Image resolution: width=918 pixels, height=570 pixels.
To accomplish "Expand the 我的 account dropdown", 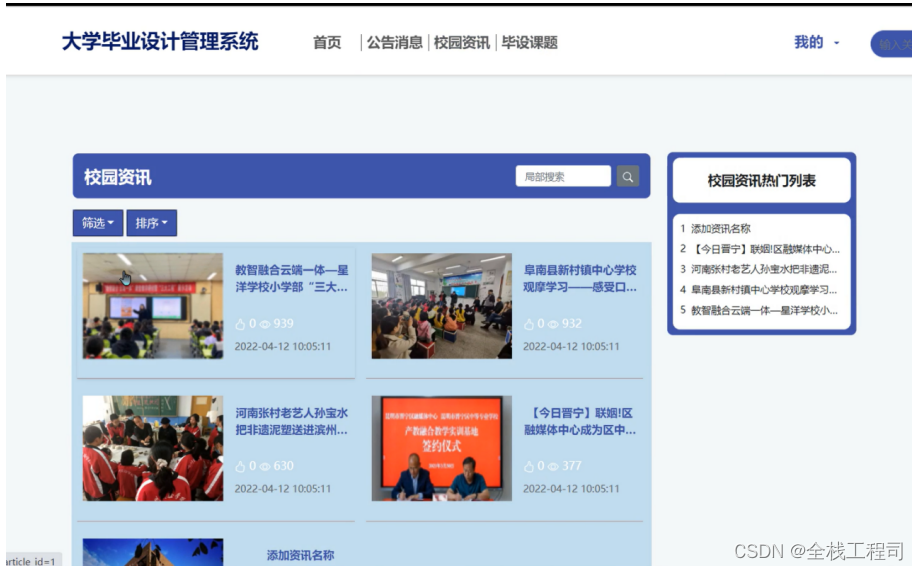I will [x=817, y=42].
